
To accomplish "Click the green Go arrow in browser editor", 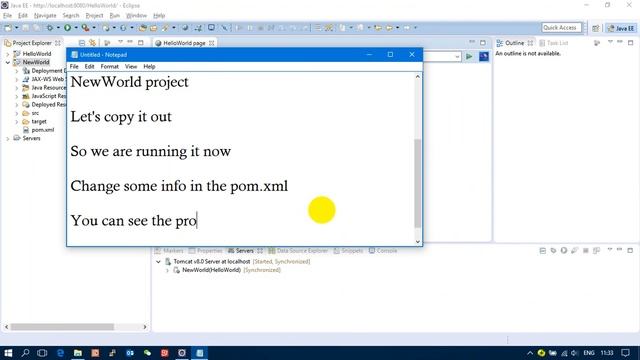I will [469, 56].
